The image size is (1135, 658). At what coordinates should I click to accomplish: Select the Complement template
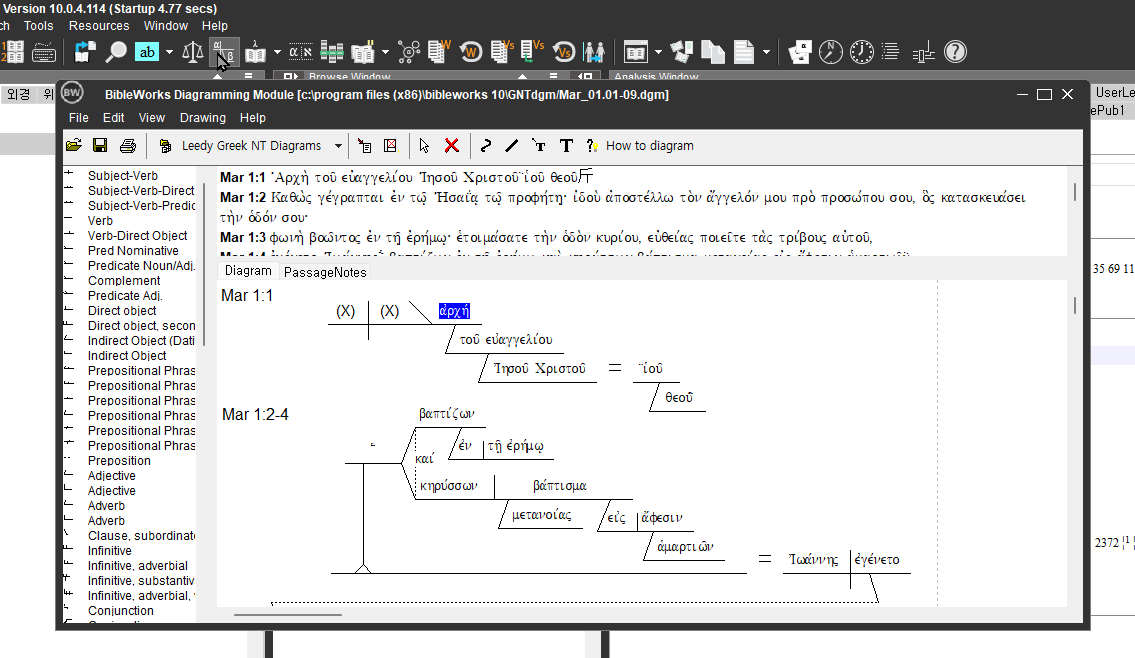124,281
